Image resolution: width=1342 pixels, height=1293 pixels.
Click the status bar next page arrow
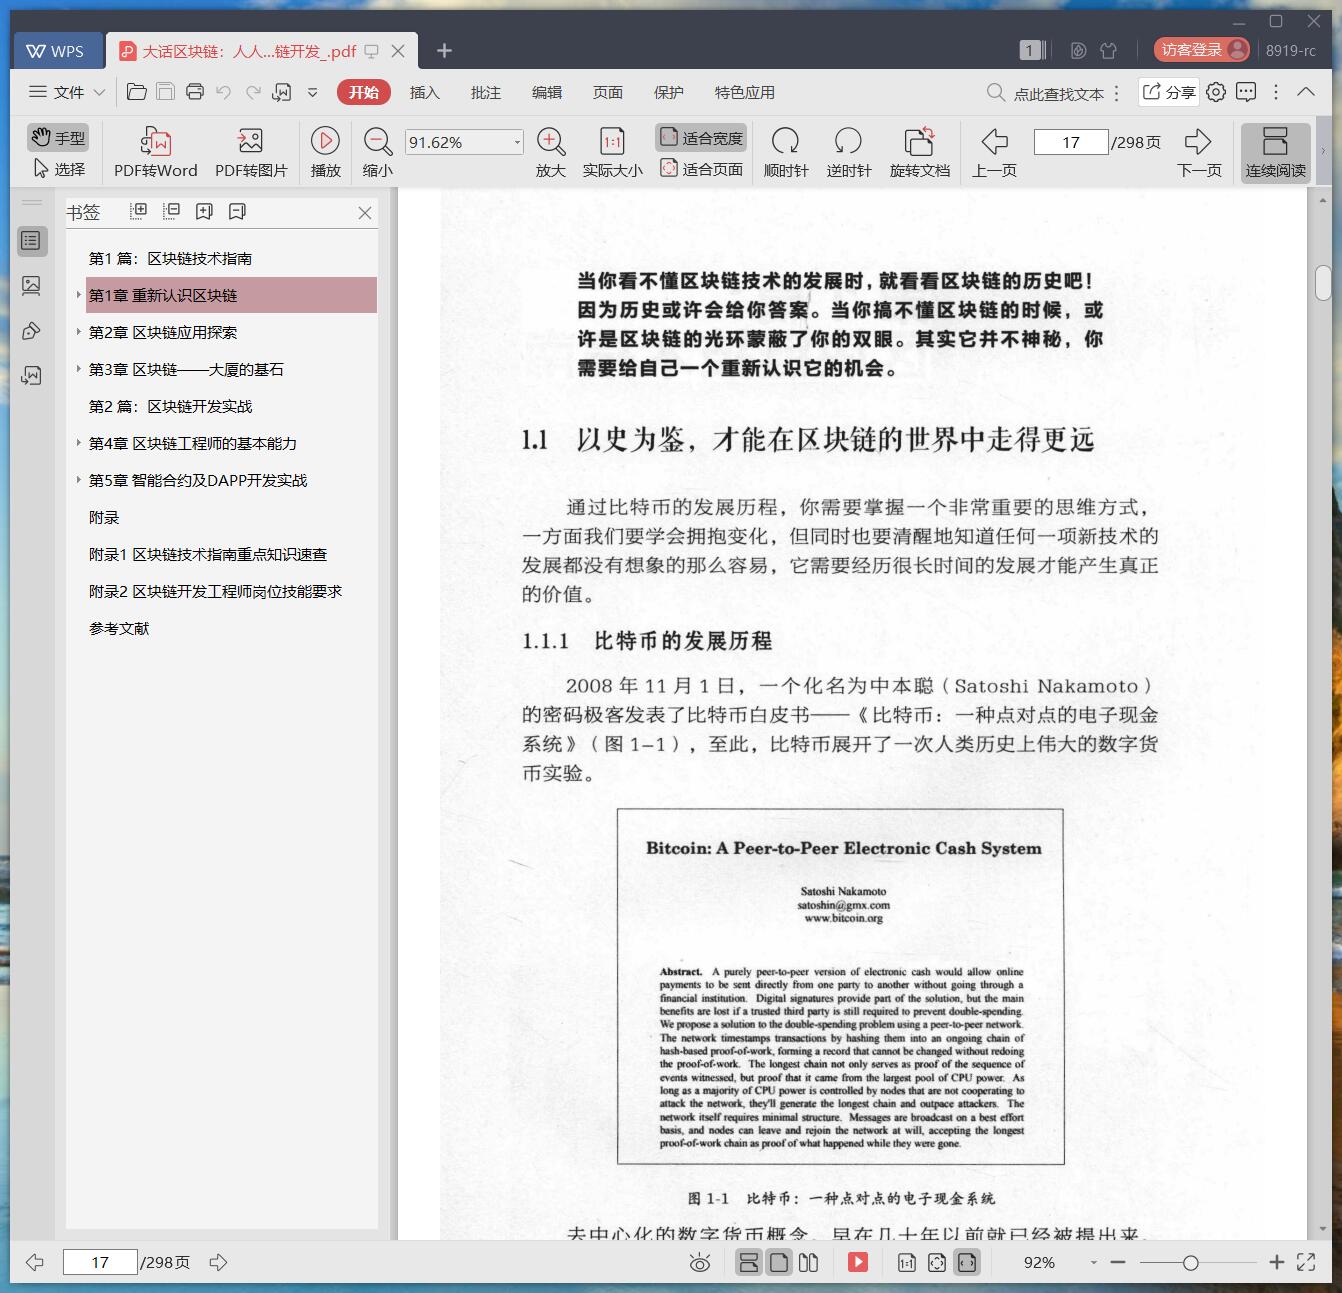tap(218, 1262)
